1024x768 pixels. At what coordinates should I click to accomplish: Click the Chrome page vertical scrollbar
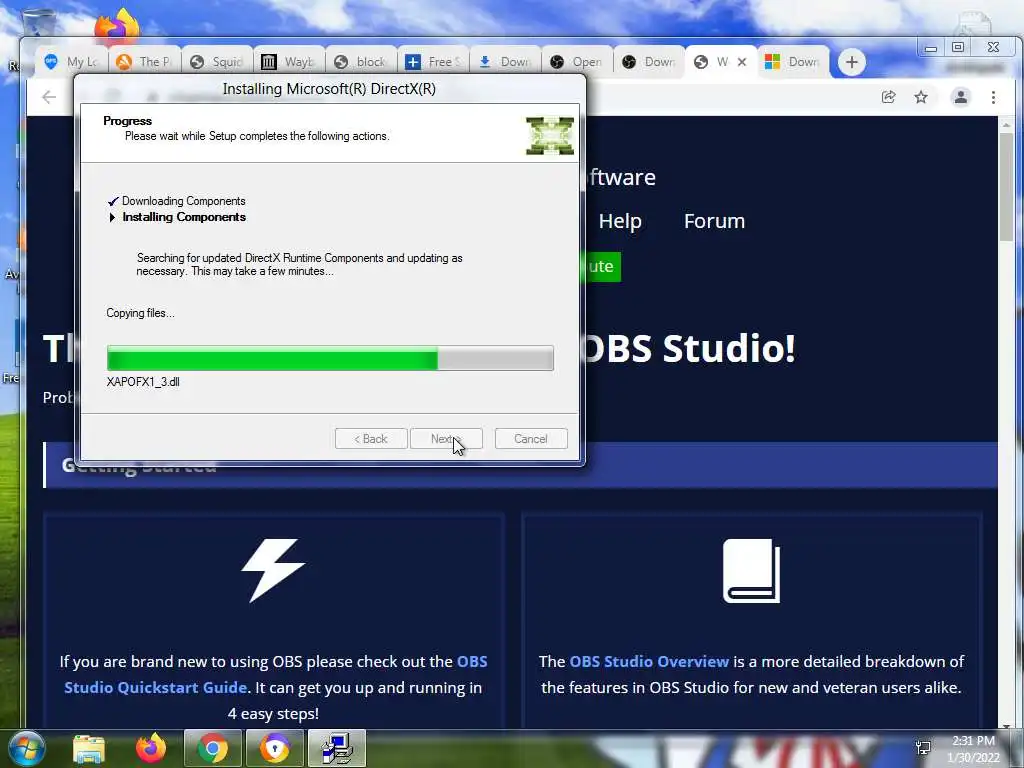(x=1006, y=189)
